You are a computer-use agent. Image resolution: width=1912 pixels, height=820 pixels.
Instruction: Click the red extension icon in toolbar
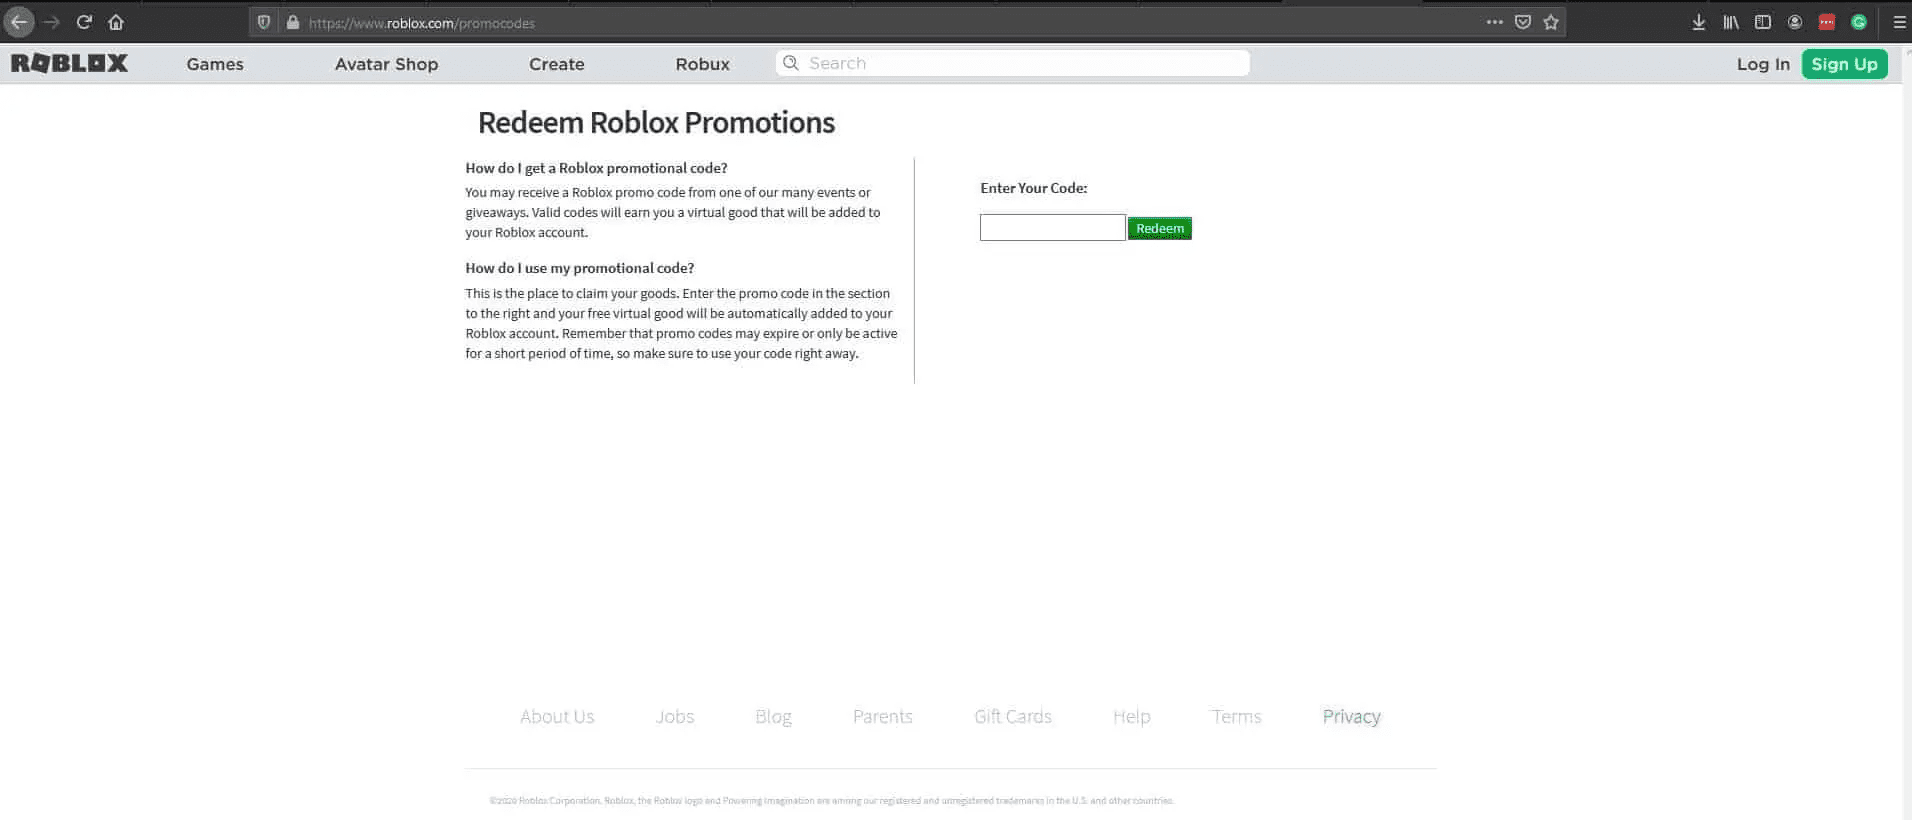[1827, 22]
